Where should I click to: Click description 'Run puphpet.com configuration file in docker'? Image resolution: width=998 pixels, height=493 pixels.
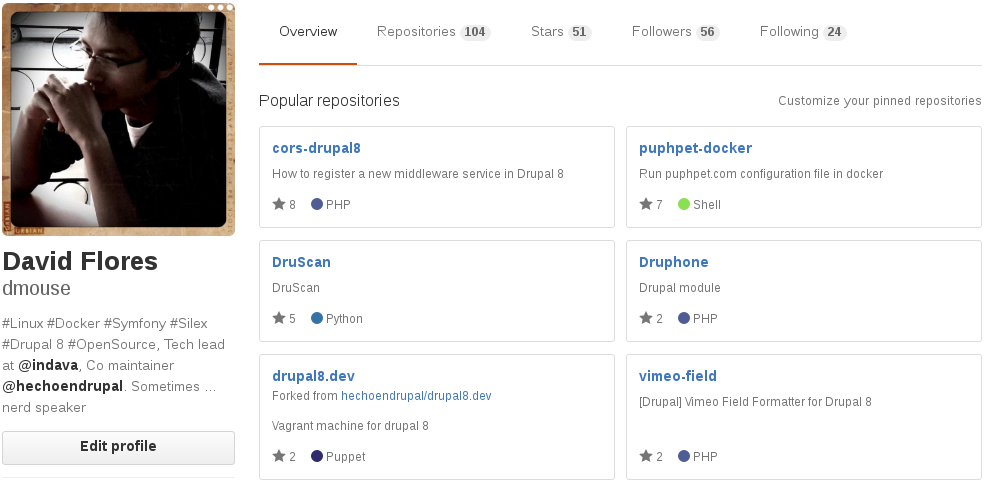[x=761, y=174]
